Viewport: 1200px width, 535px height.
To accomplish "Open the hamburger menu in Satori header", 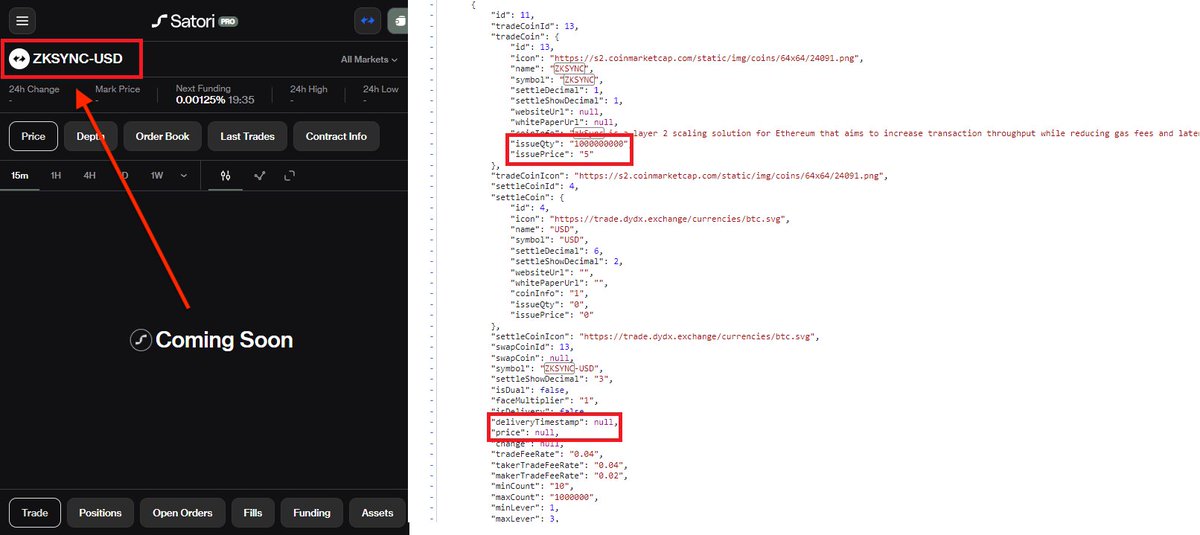I will [x=22, y=20].
